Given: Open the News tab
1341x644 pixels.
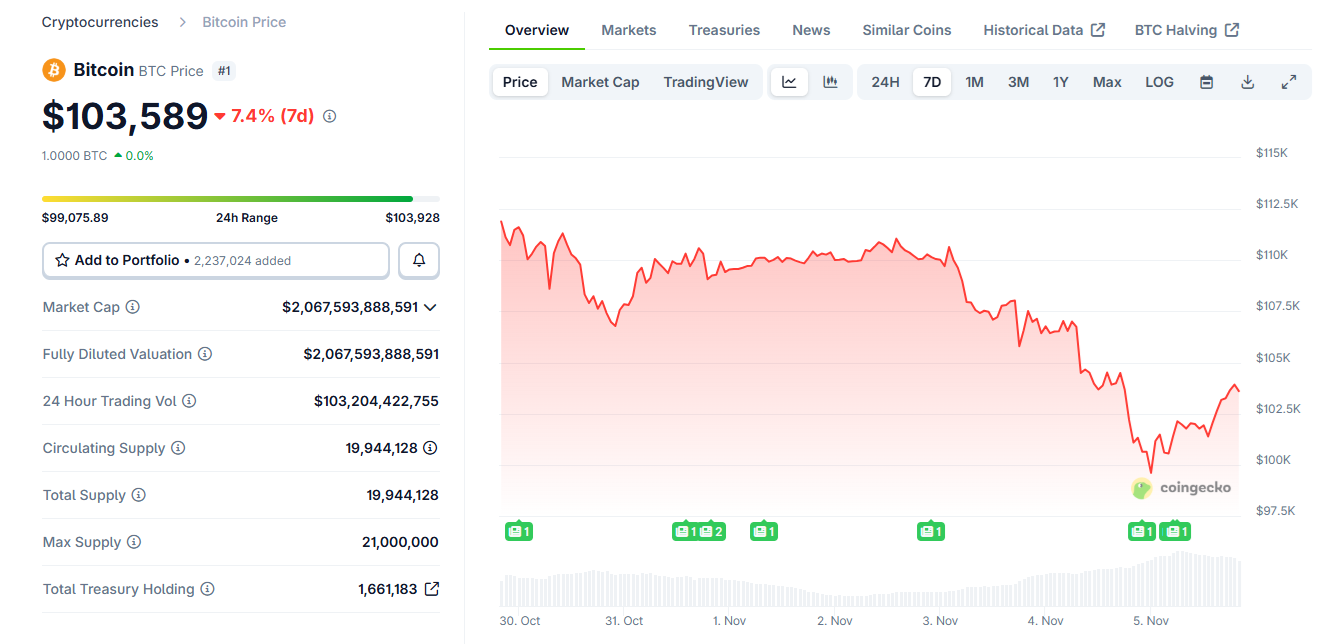Looking at the screenshot, I should pos(811,30).
